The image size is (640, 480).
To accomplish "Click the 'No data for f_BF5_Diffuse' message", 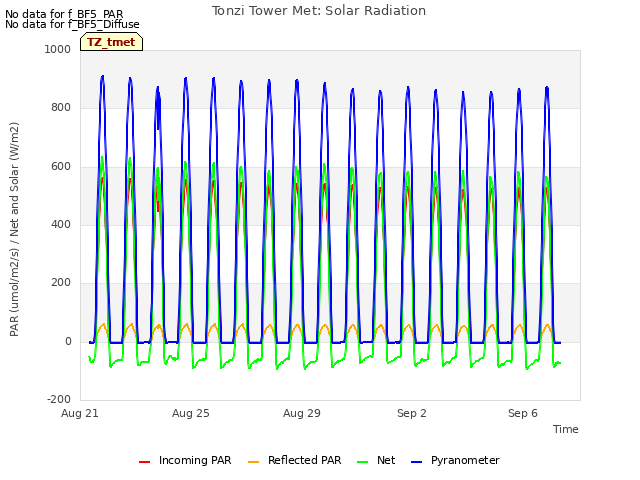I will coord(72,24).
